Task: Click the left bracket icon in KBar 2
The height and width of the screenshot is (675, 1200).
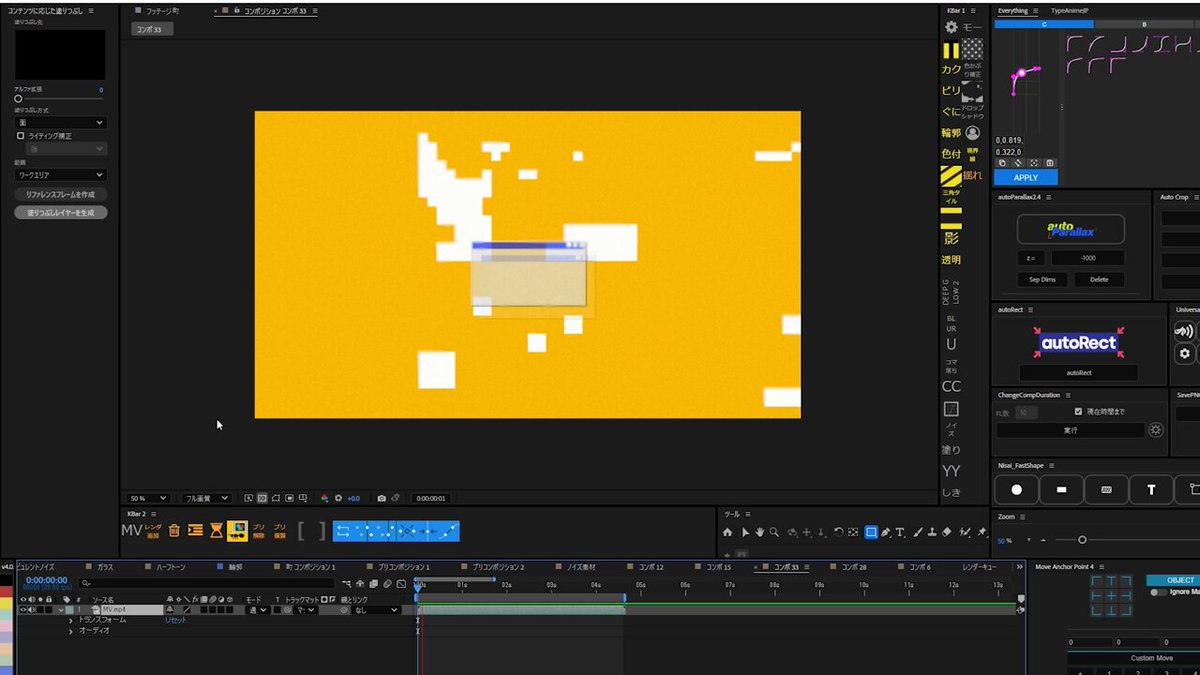Action: point(301,531)
